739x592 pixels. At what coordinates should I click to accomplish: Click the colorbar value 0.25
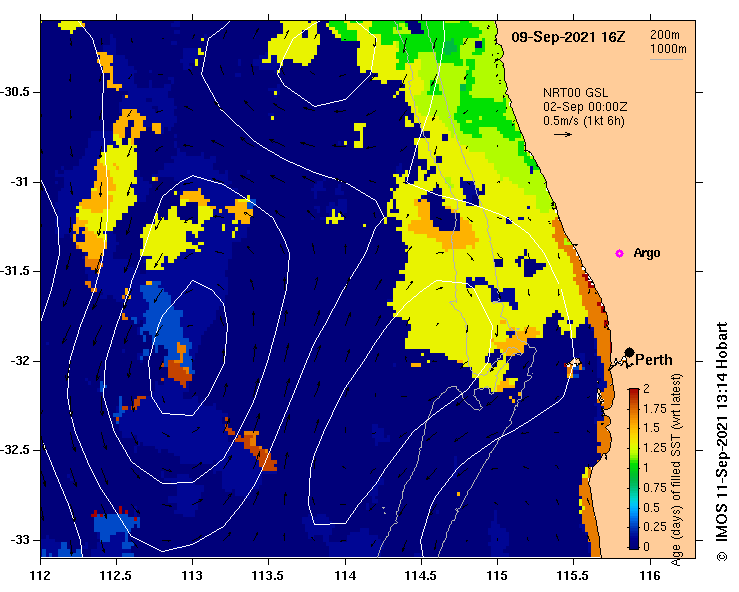tap(655, 527)
